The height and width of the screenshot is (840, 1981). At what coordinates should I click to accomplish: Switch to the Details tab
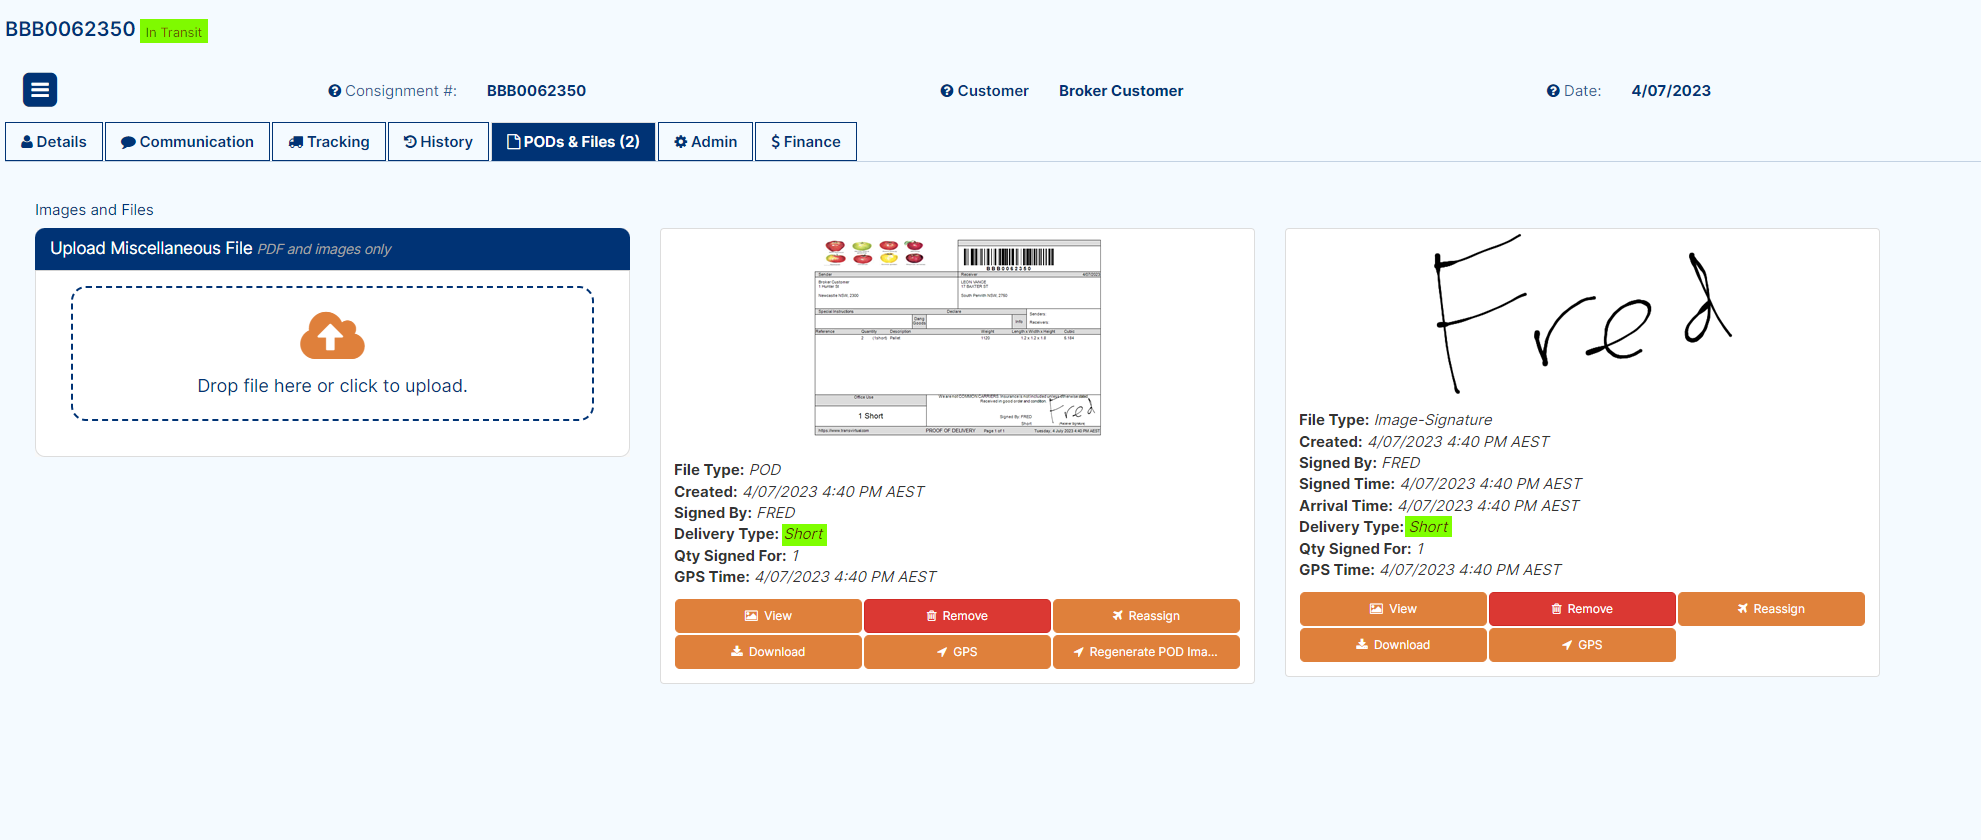coord(54,142)
